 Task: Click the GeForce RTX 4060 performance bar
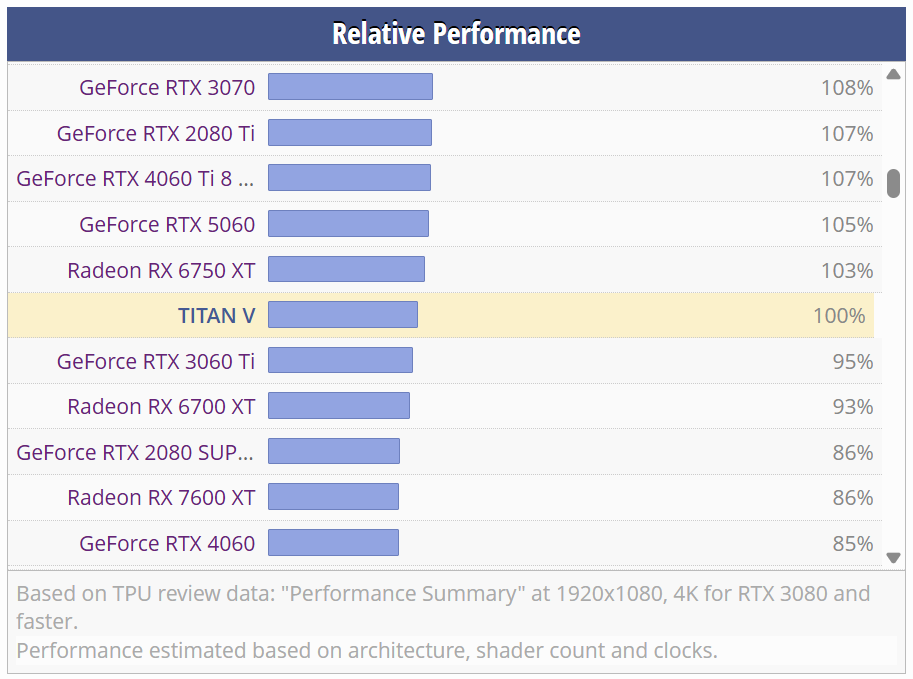[x=333, y=544]
